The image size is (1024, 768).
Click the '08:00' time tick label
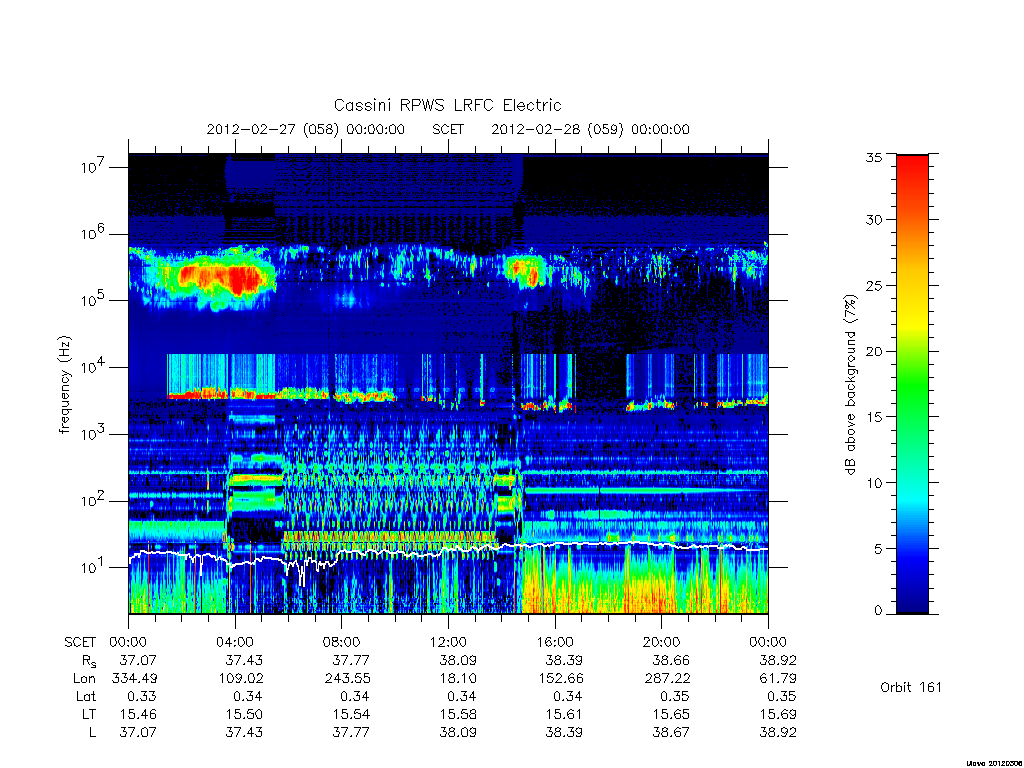(341, 643)
